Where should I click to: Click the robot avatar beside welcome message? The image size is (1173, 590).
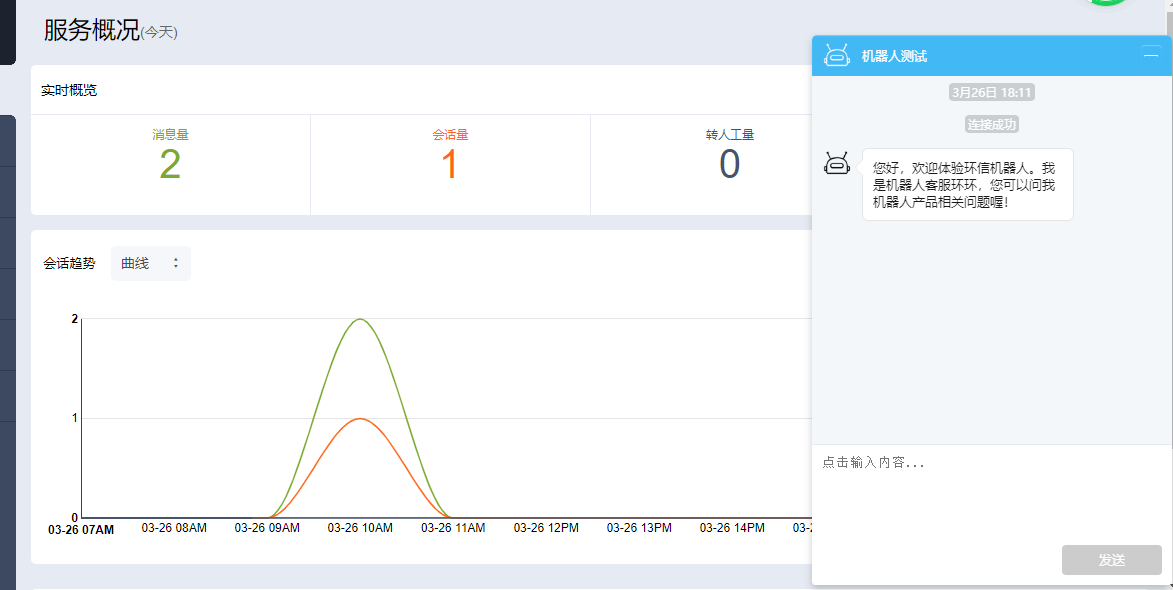pyautogui.click(x=837, y=164)
